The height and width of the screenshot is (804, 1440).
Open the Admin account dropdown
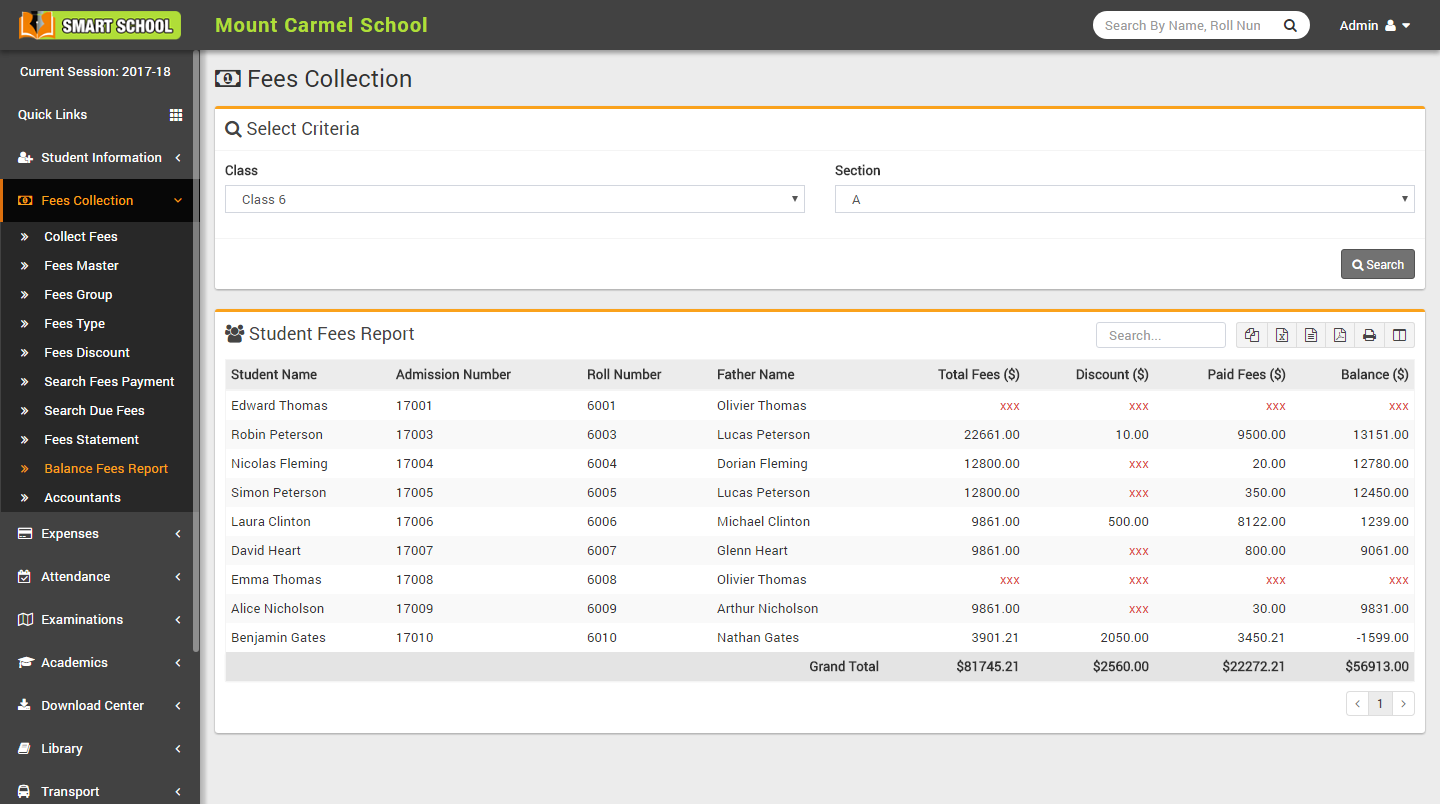click(1375, 25)
